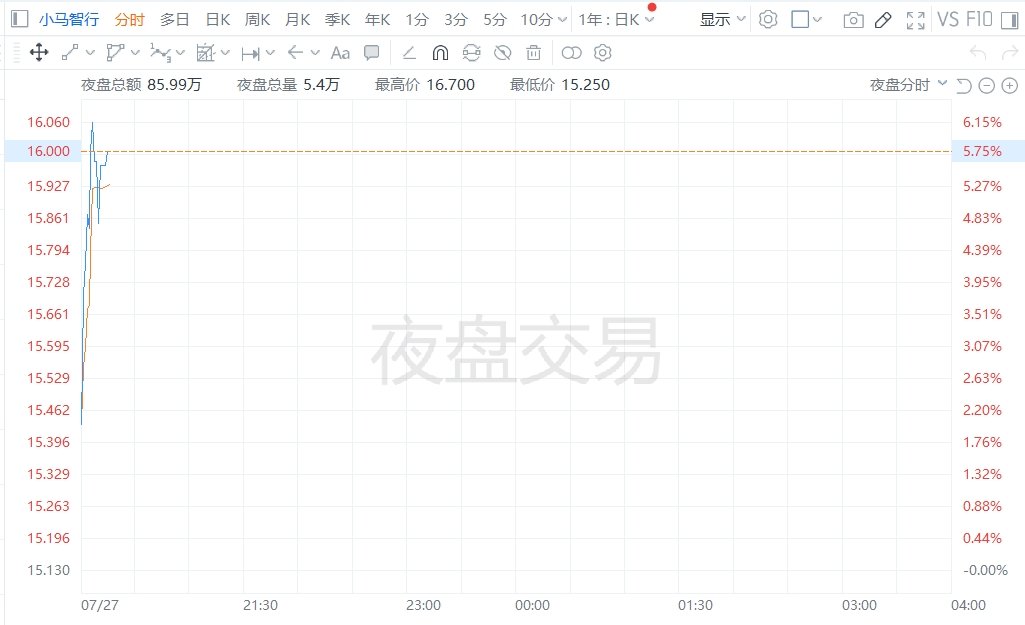
Task: Zoom in chart with plus icon
Action: [1010, 86]
